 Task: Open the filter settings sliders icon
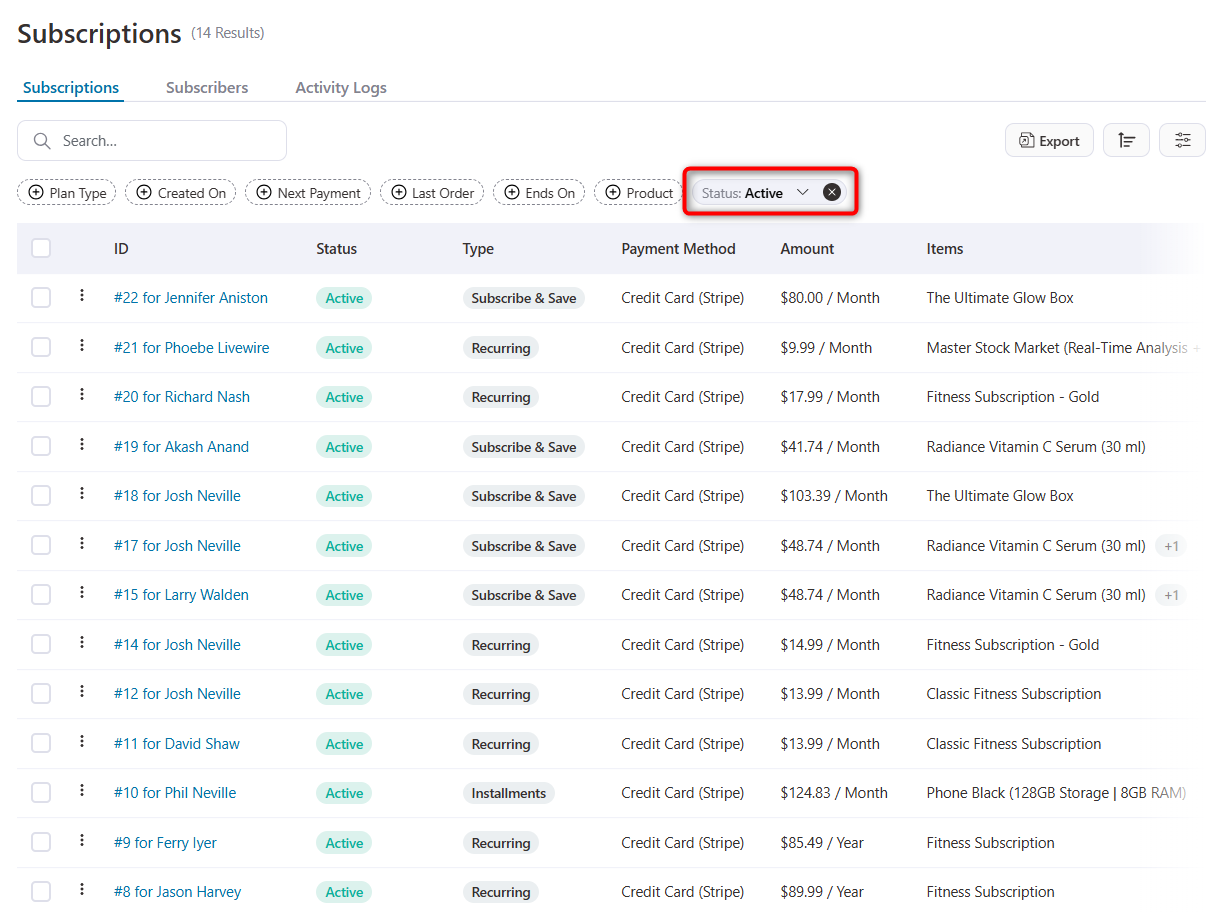click(x=1182, y=140)
